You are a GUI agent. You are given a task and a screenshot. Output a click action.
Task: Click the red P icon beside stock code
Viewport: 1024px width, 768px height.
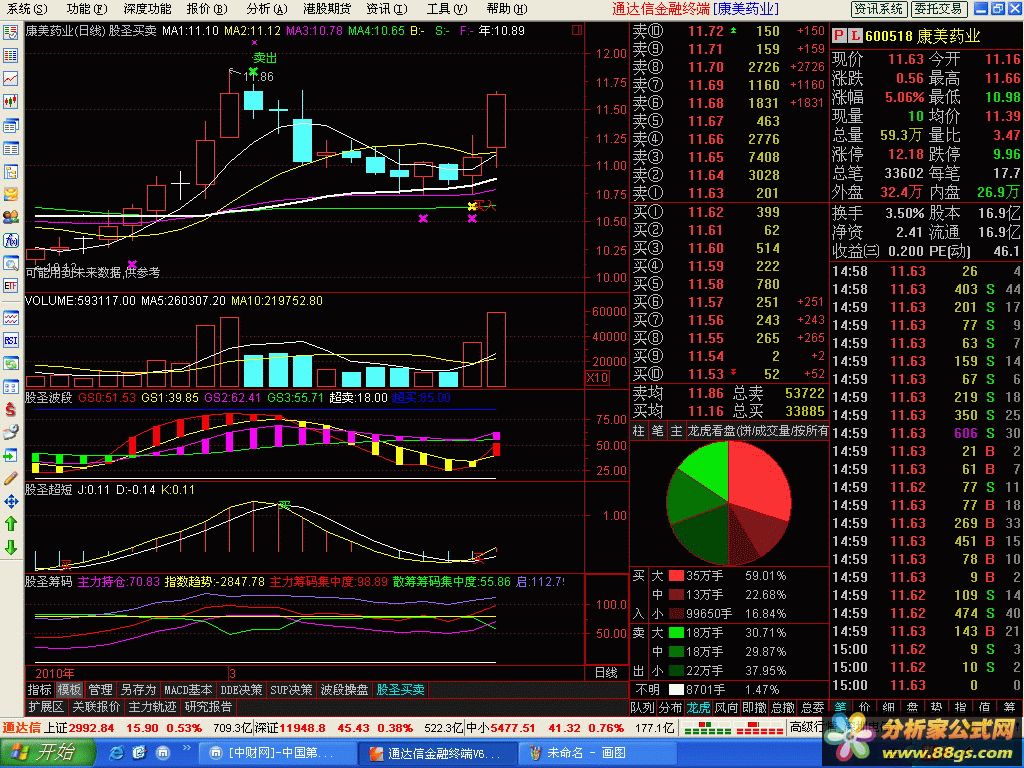click(839, 36)
